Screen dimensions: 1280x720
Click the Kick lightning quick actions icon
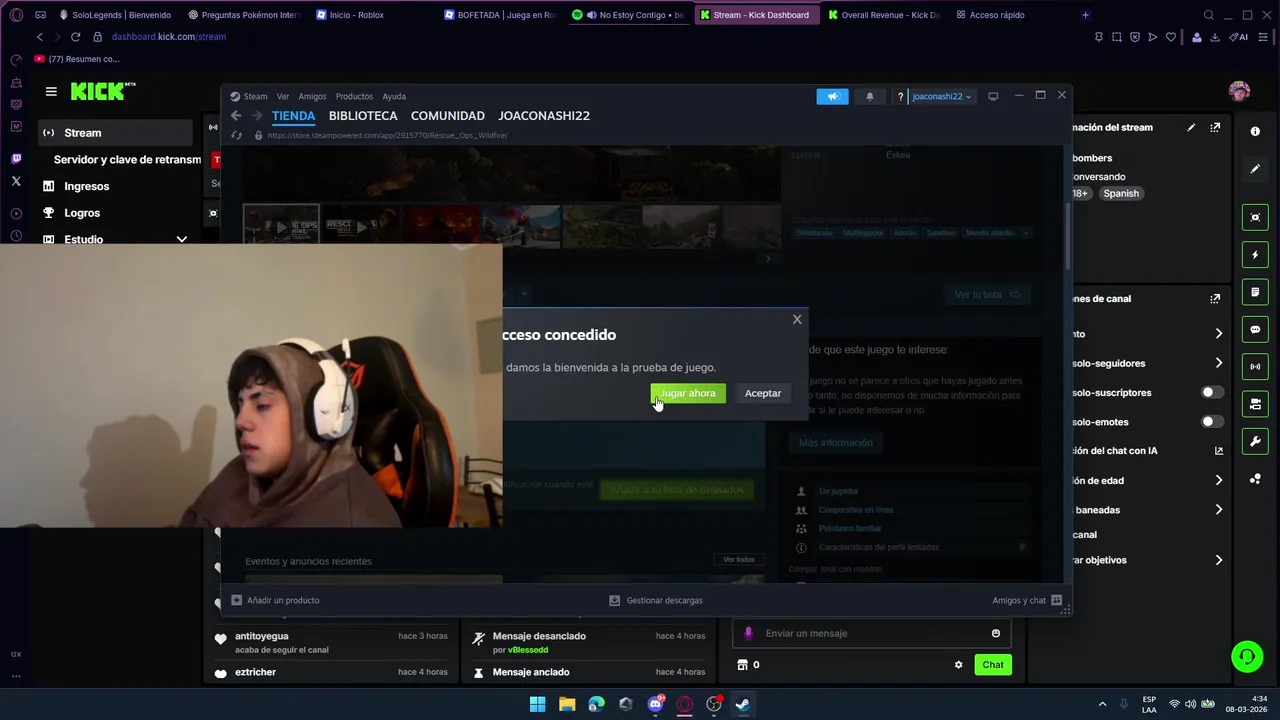pos(1255,255)
